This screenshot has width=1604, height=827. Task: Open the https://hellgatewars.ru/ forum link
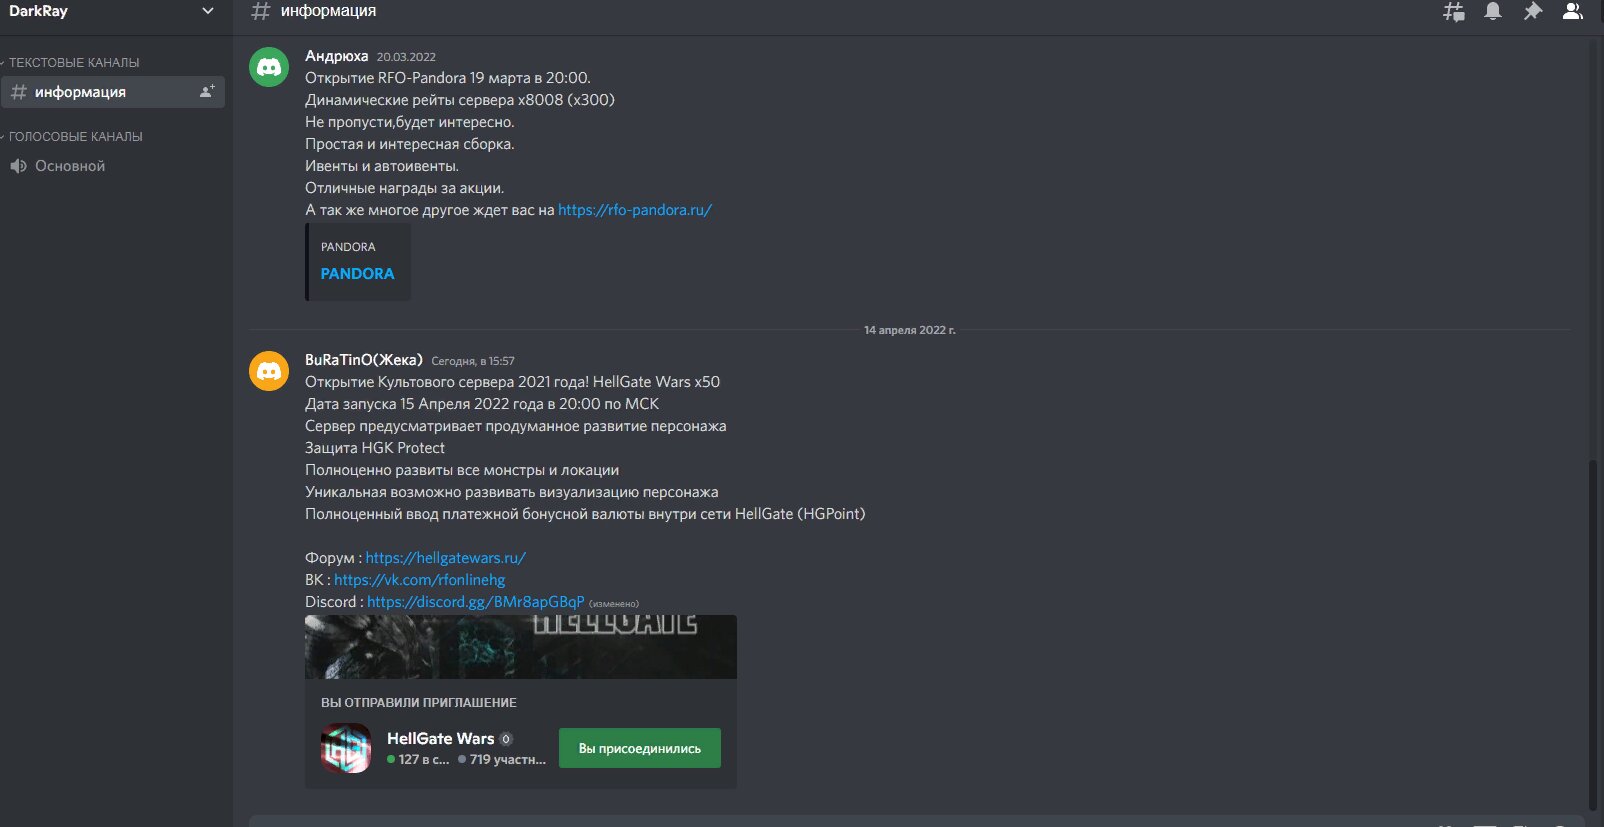coord(445,558)
